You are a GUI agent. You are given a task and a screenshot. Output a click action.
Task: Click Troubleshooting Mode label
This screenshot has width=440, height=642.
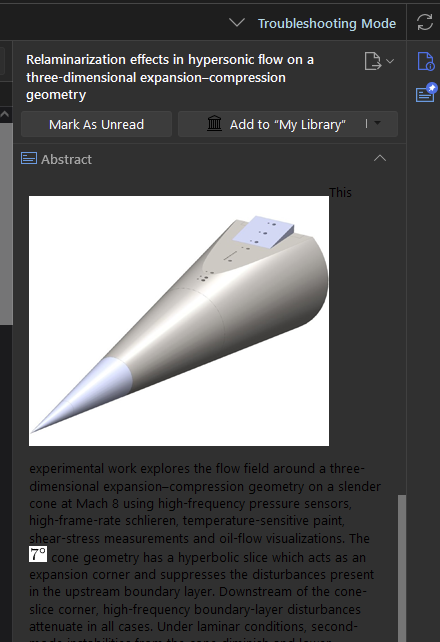point(327,23)
